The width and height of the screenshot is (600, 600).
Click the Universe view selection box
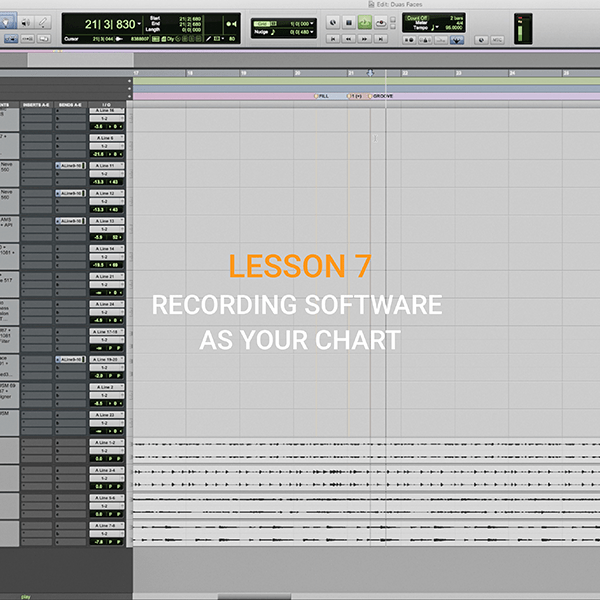coord(80,60)
